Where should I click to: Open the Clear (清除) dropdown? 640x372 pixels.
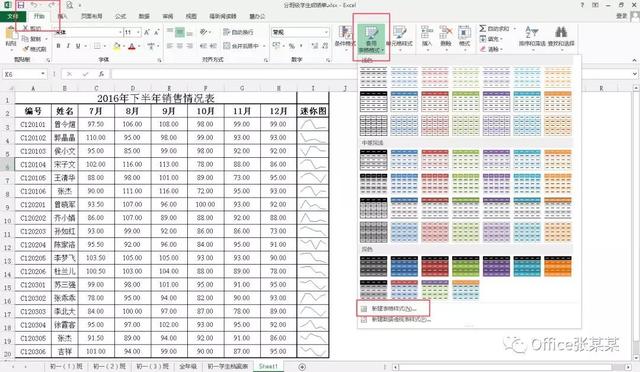point(491,49)
